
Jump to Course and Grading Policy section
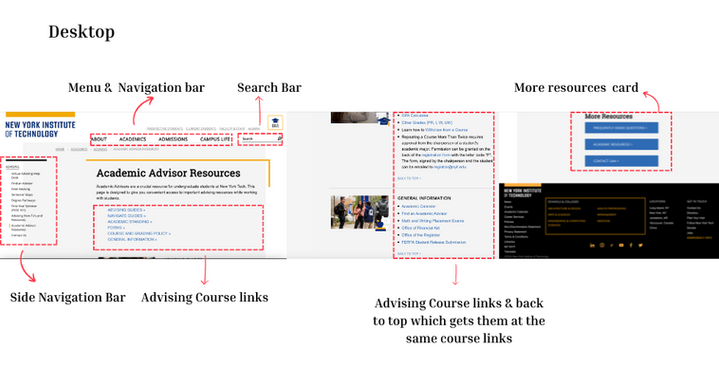tap(139, 234)
